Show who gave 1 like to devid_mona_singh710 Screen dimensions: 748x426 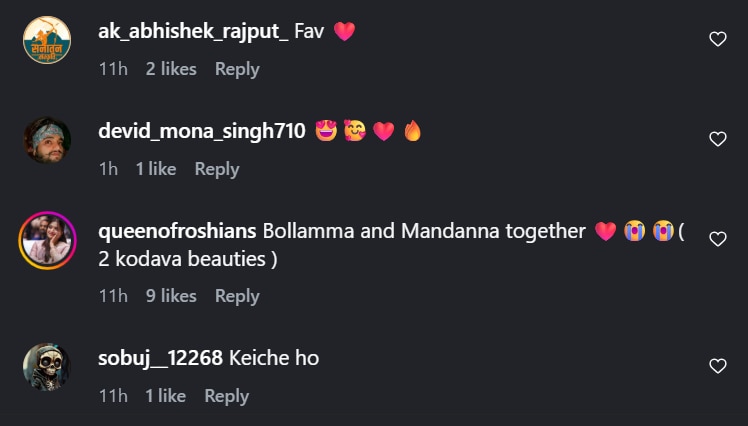pos(156,169)
